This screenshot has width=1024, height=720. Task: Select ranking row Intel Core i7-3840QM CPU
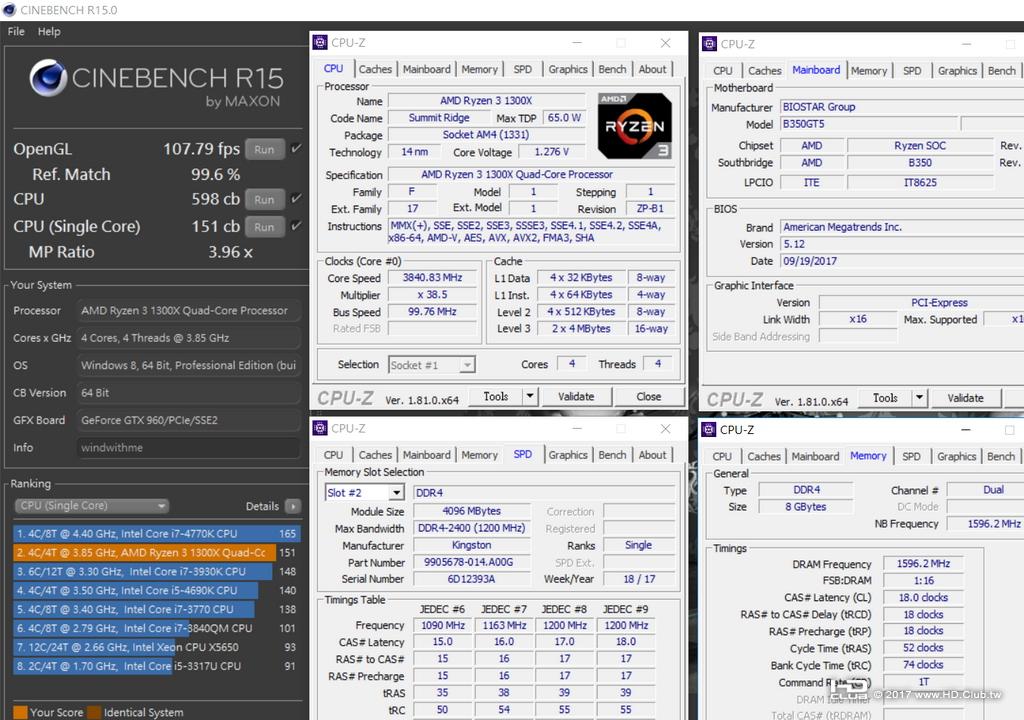click(x=156, y=628)
